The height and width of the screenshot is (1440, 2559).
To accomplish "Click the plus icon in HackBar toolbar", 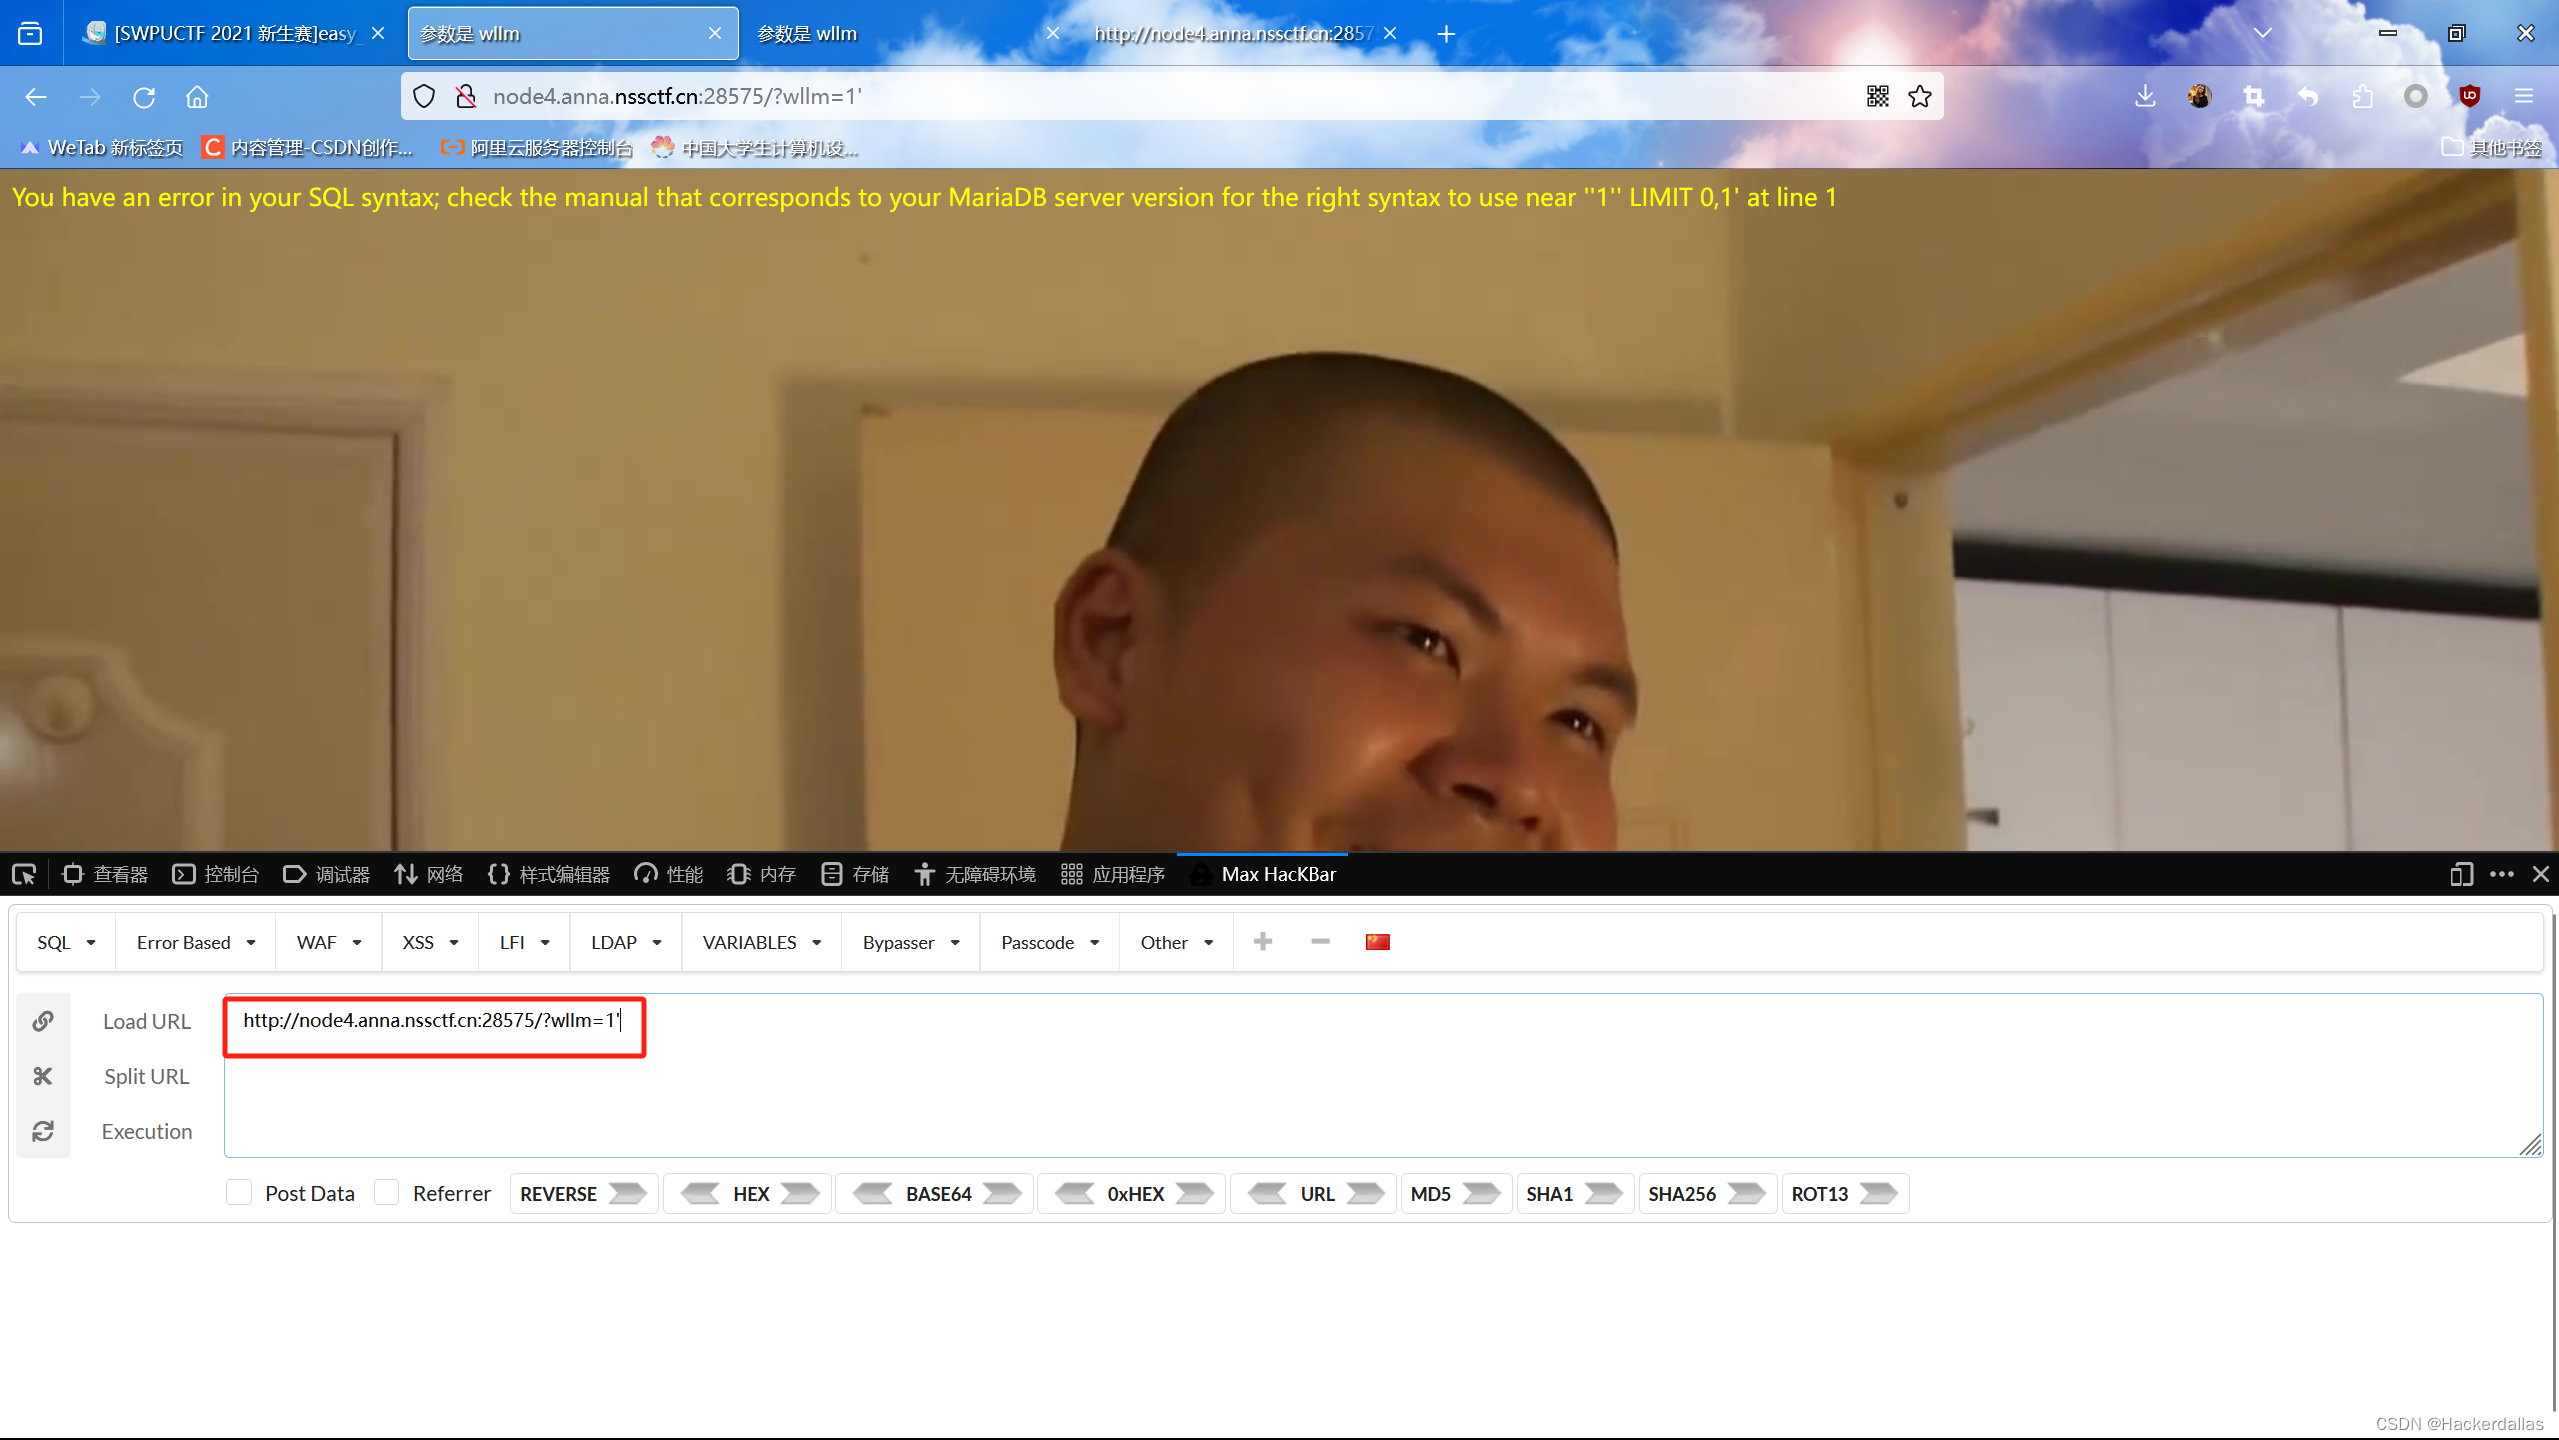I will 1263,942.
